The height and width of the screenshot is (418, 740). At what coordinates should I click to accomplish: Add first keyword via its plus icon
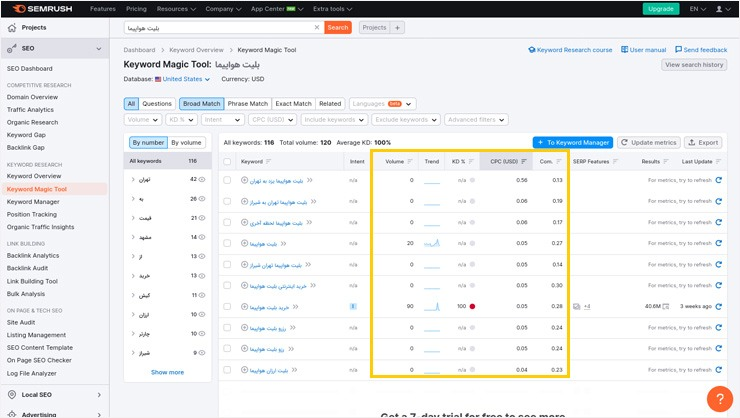coord(244,180)
